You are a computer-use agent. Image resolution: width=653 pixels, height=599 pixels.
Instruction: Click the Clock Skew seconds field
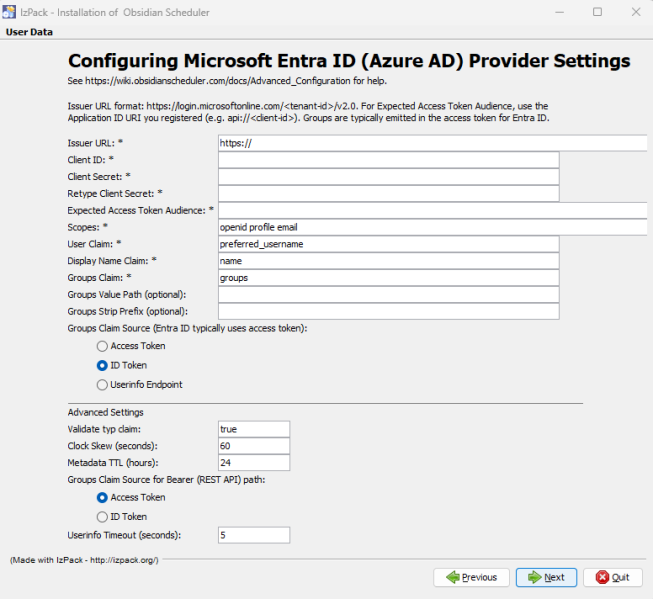coord(254,446)
